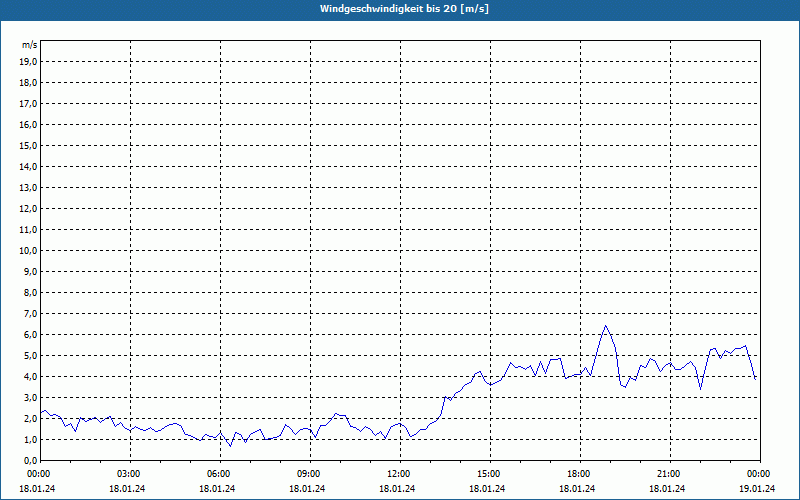Click the 18.01.24 date under 09:00
800x500 pixels.
coord(307,488)
